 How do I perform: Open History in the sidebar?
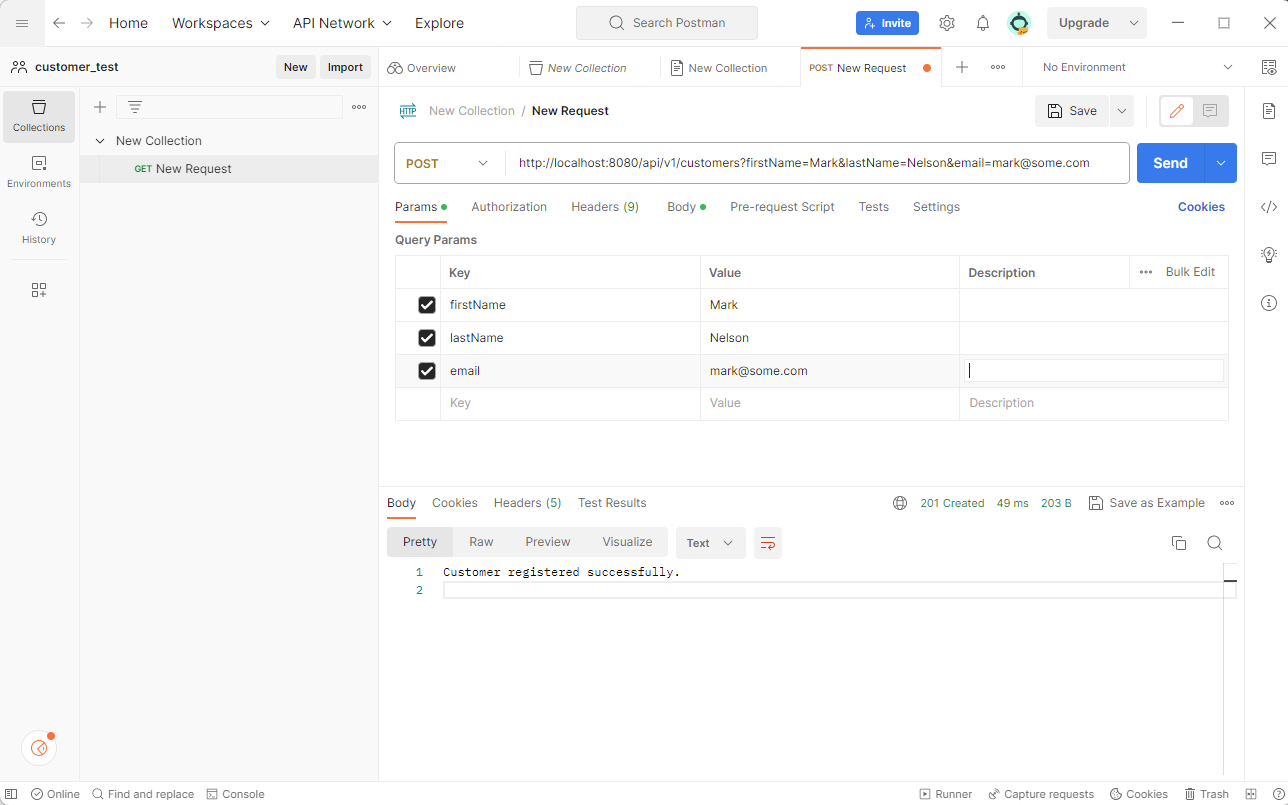[39, 228]
